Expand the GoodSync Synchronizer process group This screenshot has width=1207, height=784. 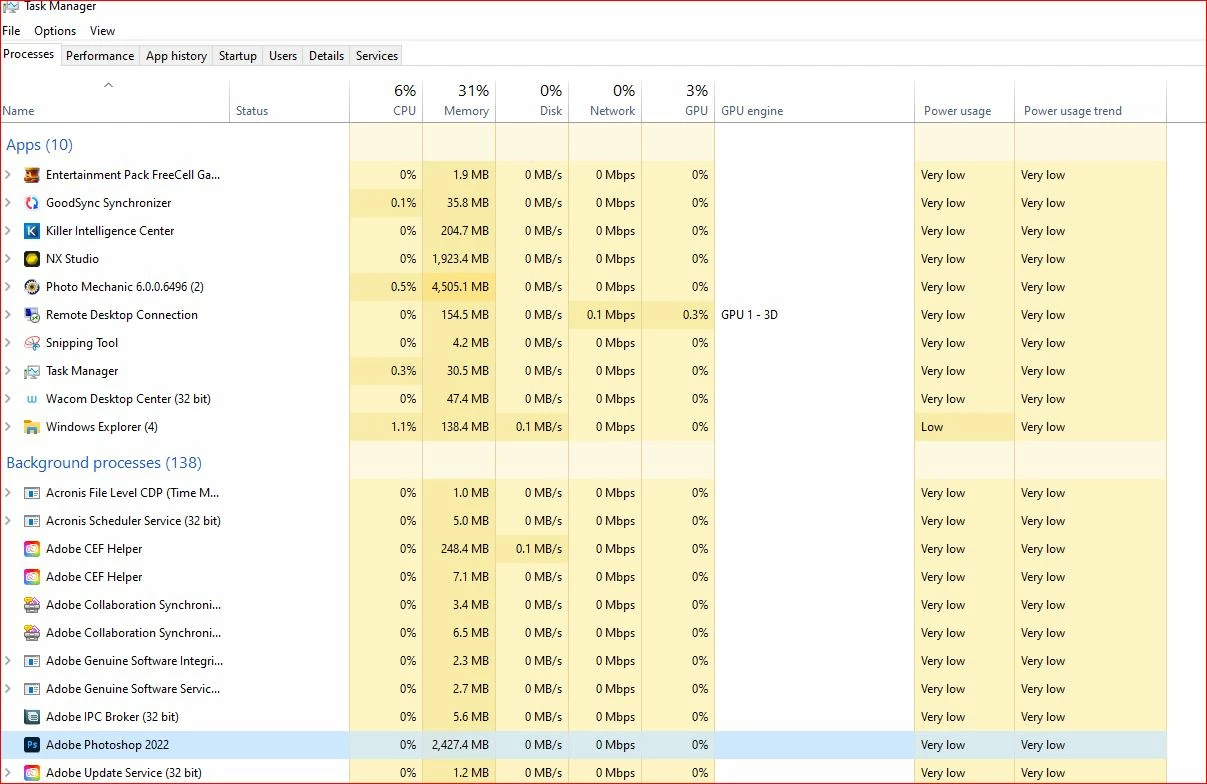click(8, 203)
